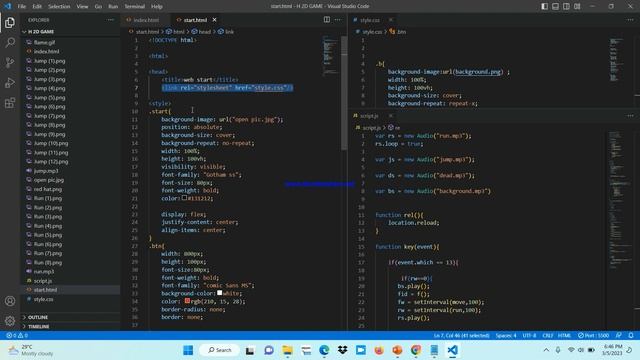This screenshot has width=640, height=360.
Task: Click white background-color swatch
Action: click(x=220, y=293)
